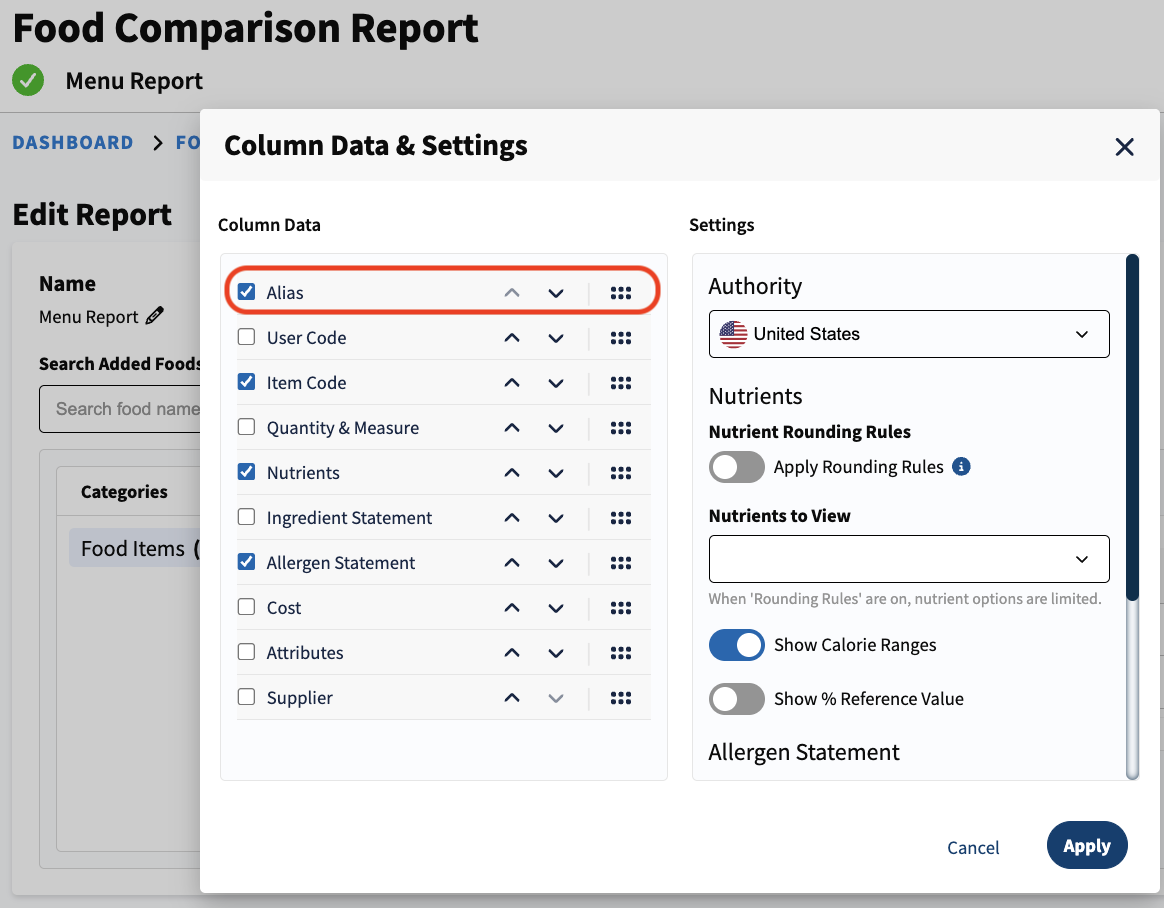
Task: Uncheck the Nutrients checkbox
Action: click(x=246, y=471)
